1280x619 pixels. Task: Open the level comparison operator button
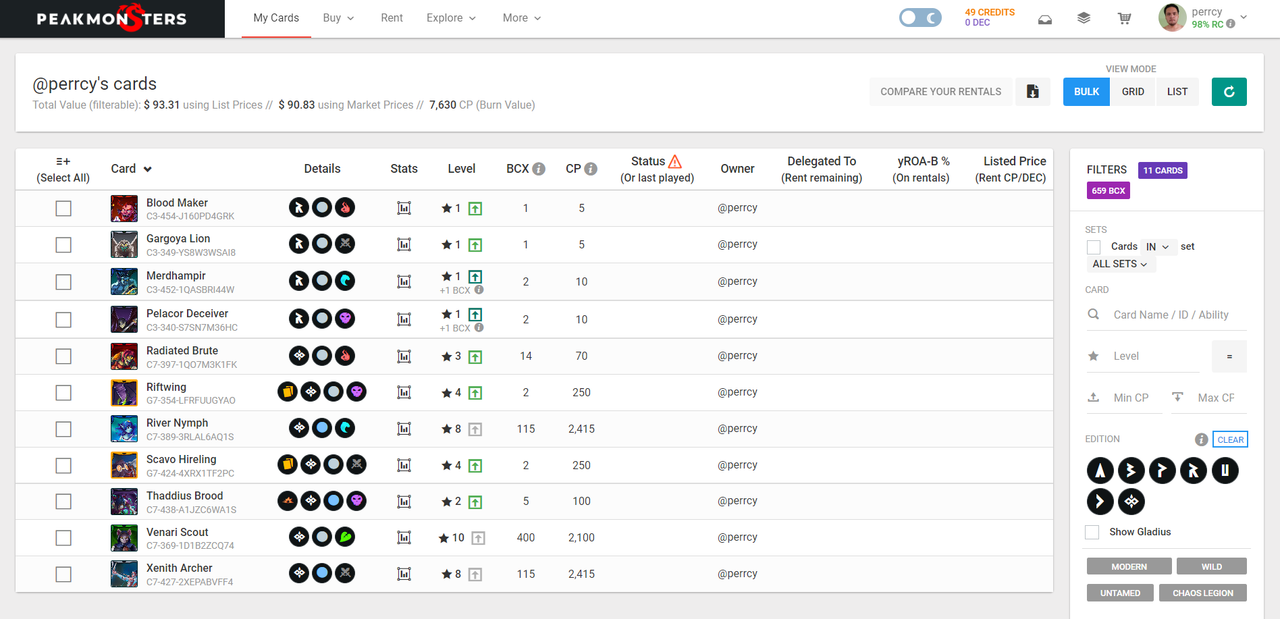pos(1229,356)
